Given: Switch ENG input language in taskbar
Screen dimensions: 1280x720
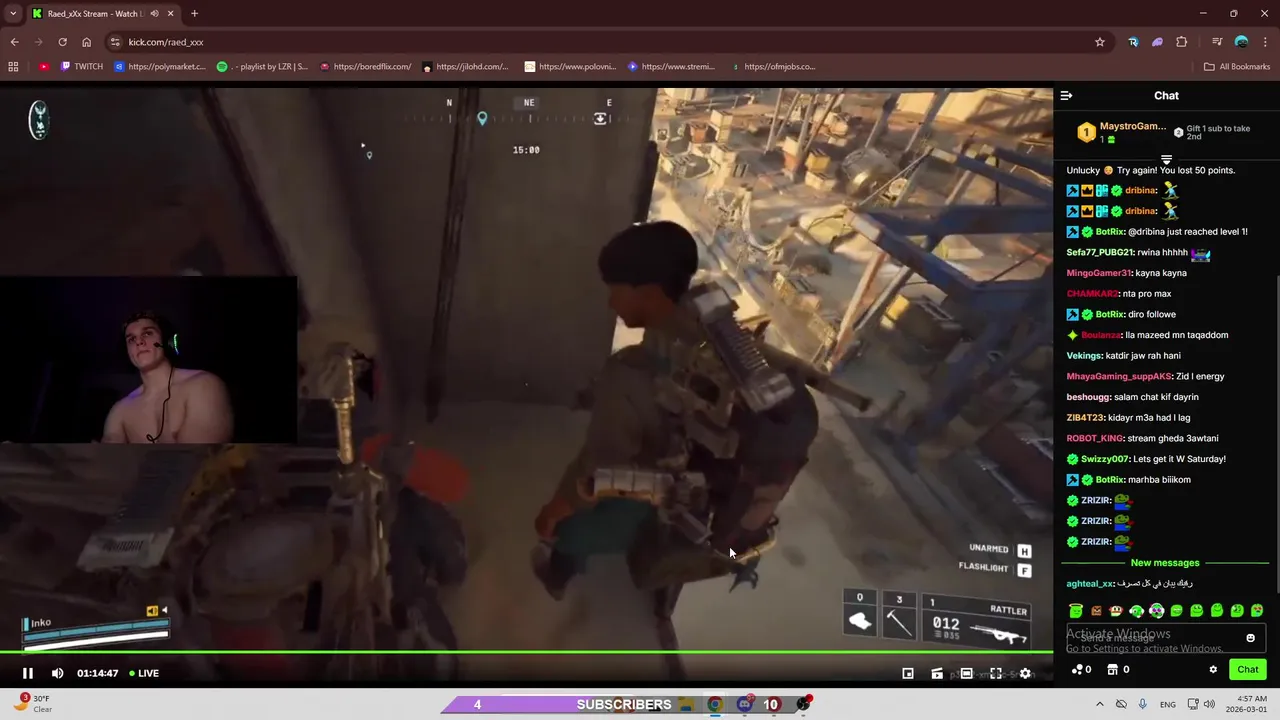Looking at the screenshot, I should pos(1168,704).
